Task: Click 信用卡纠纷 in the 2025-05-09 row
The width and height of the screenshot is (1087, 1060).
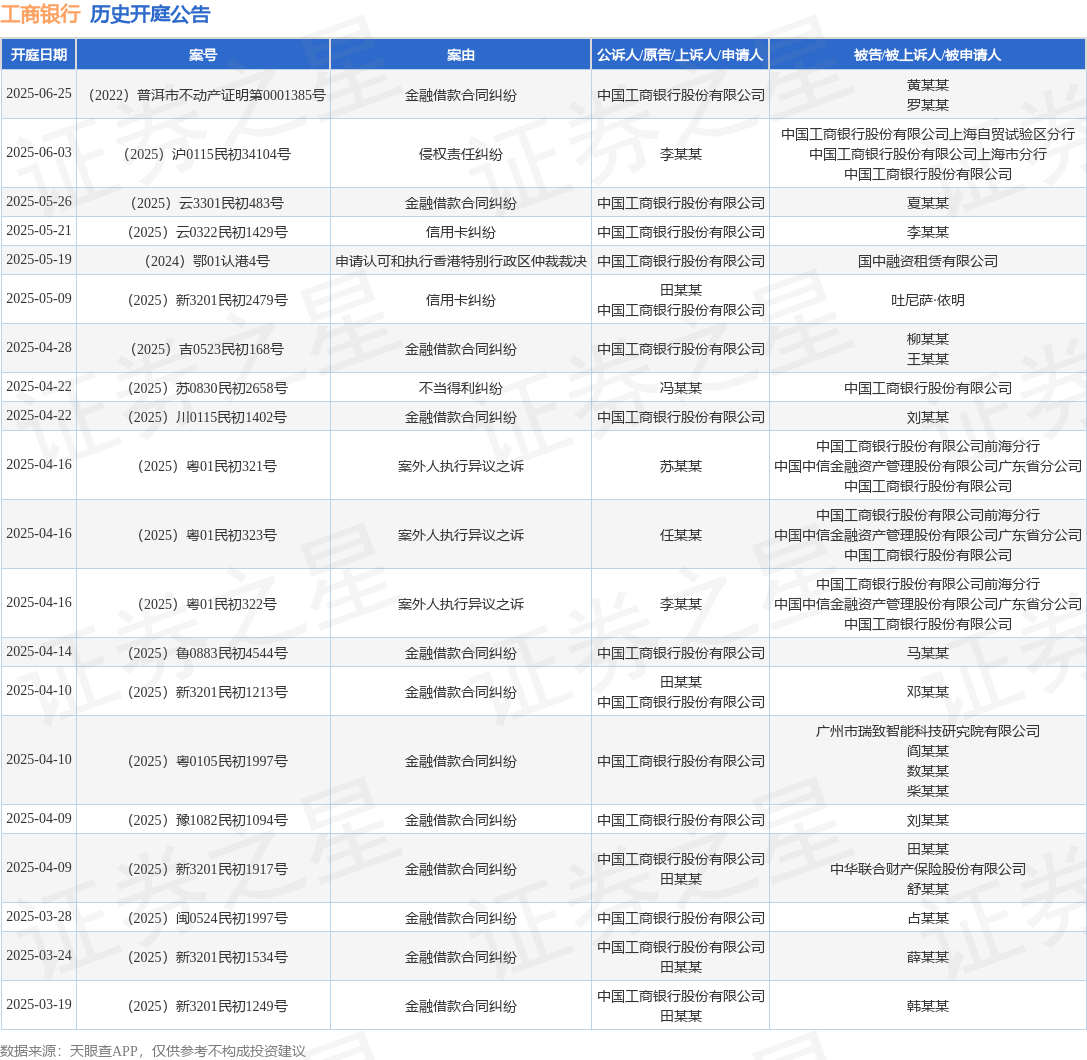Action: point(460,300)
